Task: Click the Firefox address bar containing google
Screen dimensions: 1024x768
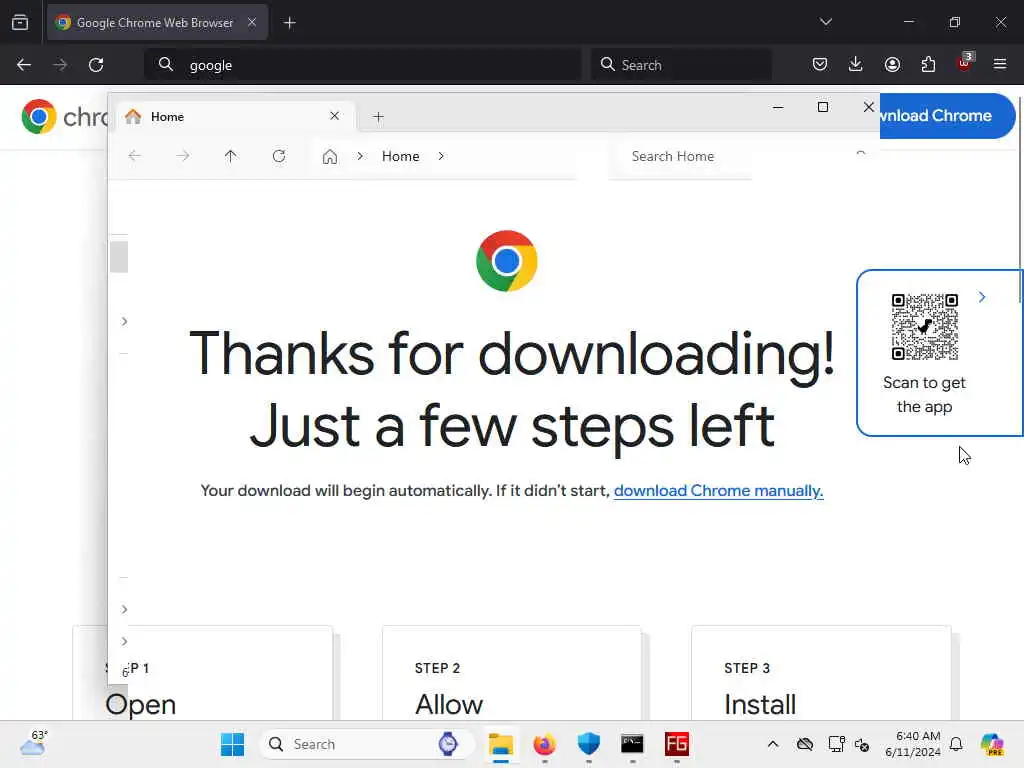Action: 363,65
